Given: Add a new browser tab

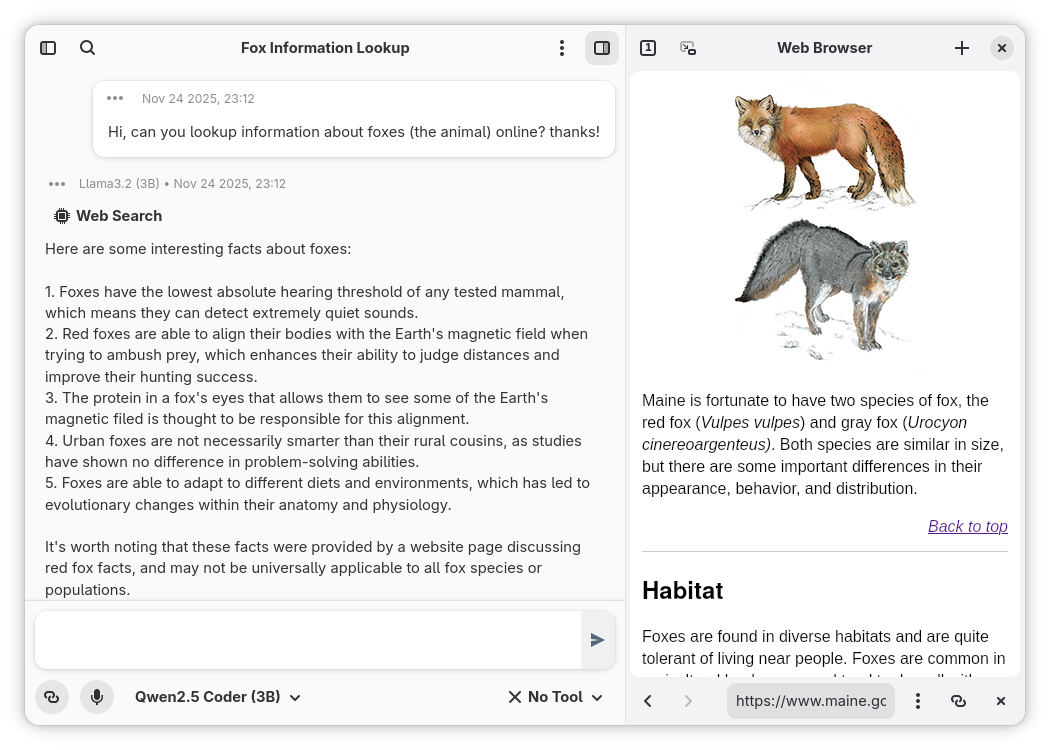Looking at the screenshot, I should pyautogui.click(x=962, y=48).
